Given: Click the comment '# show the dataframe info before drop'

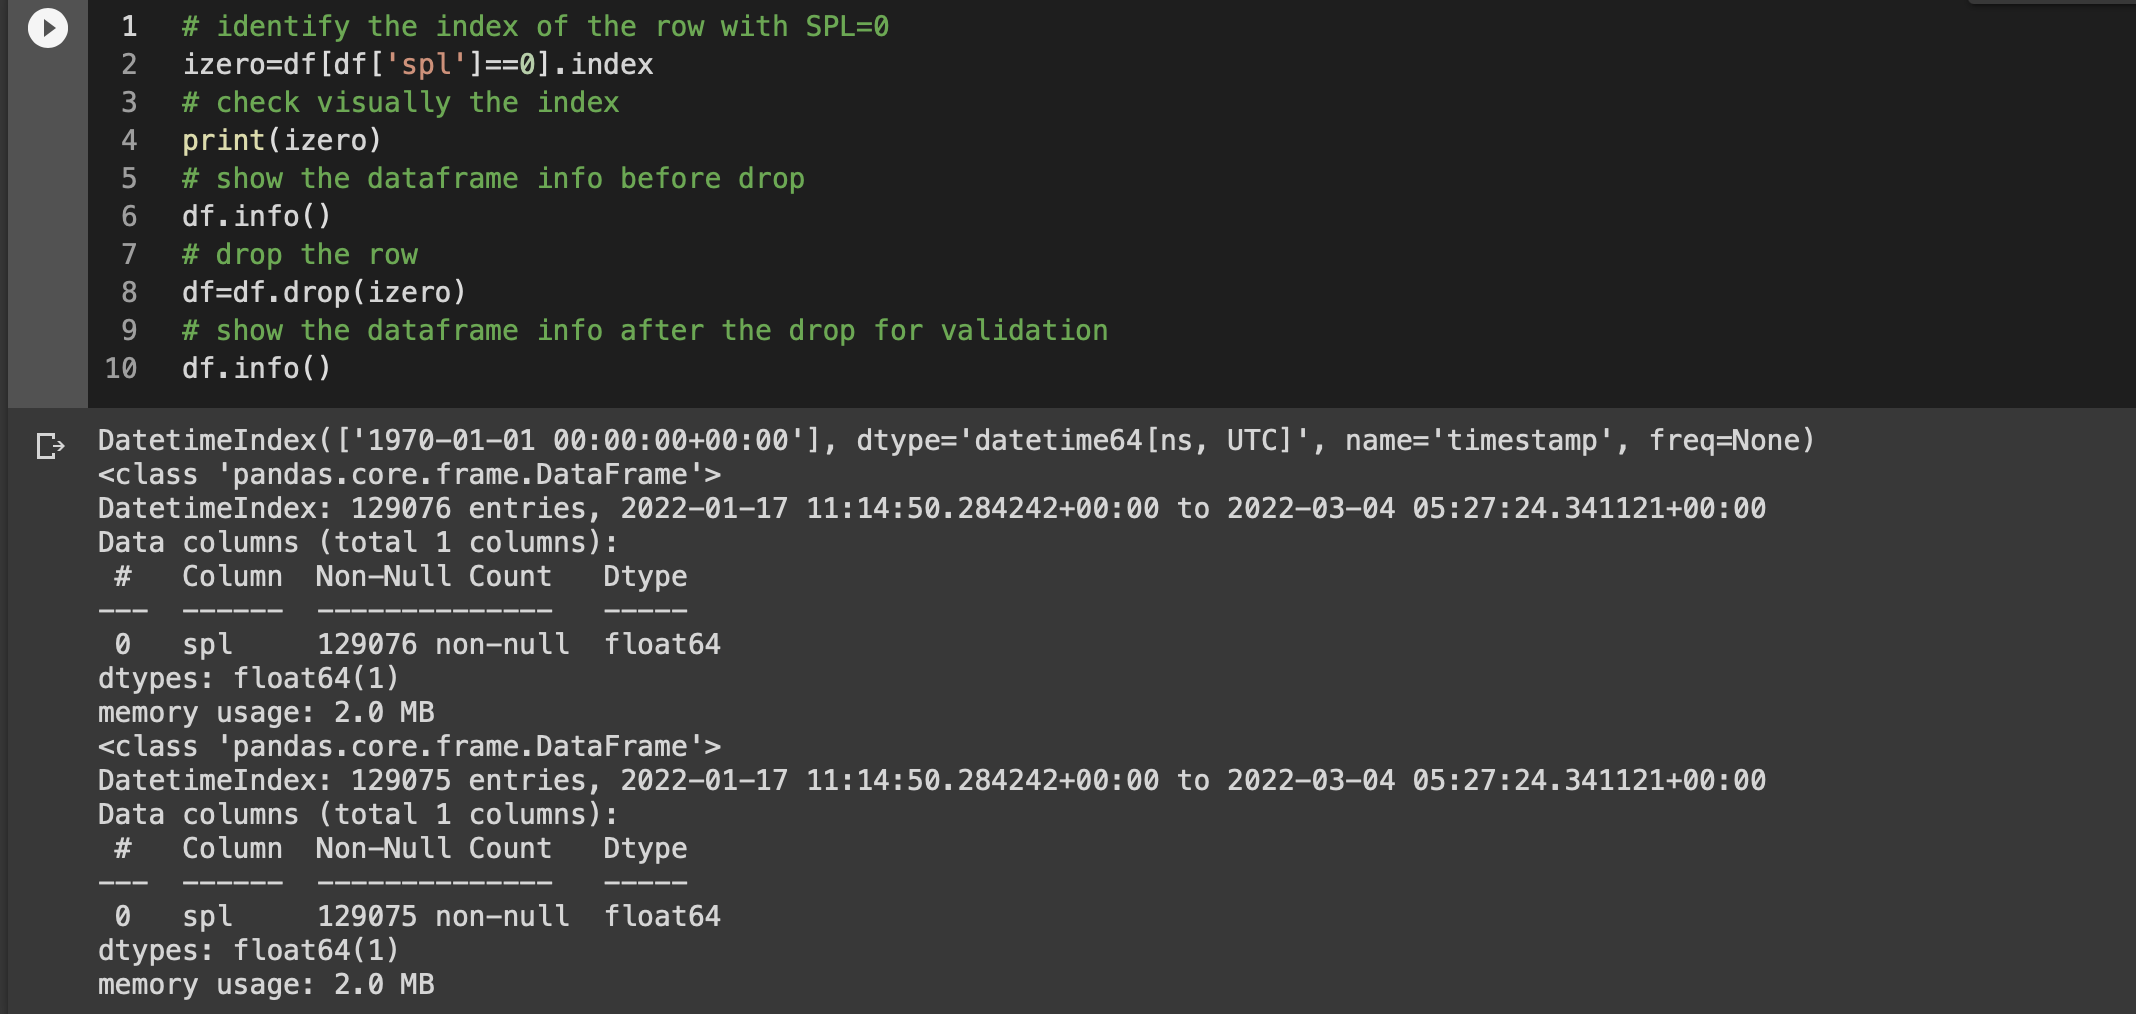Looking at the screenshot, I should [493, 179].
